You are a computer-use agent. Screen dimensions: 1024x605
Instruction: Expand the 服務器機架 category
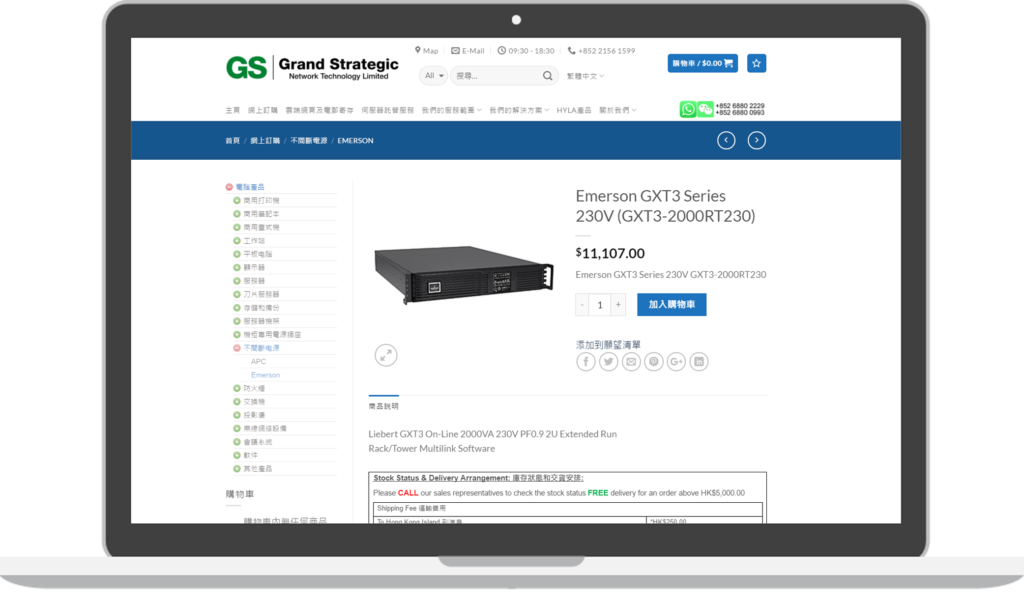point(237,321)
